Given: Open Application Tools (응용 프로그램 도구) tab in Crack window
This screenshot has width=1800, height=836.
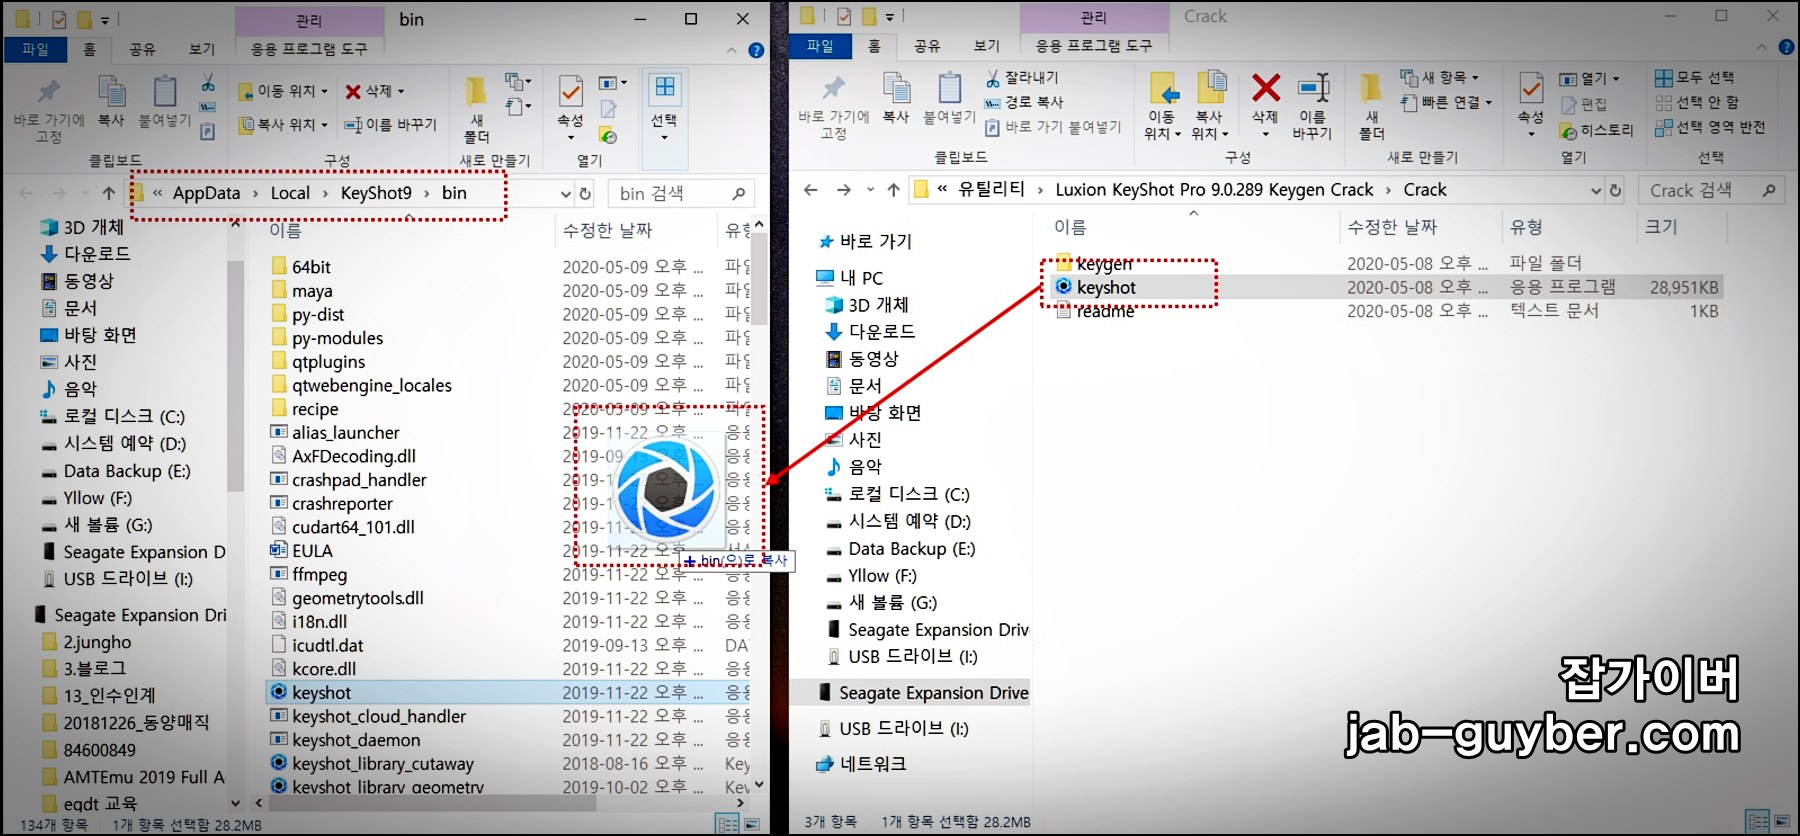Looking at the screenshot, I should tap(1094, 46).
